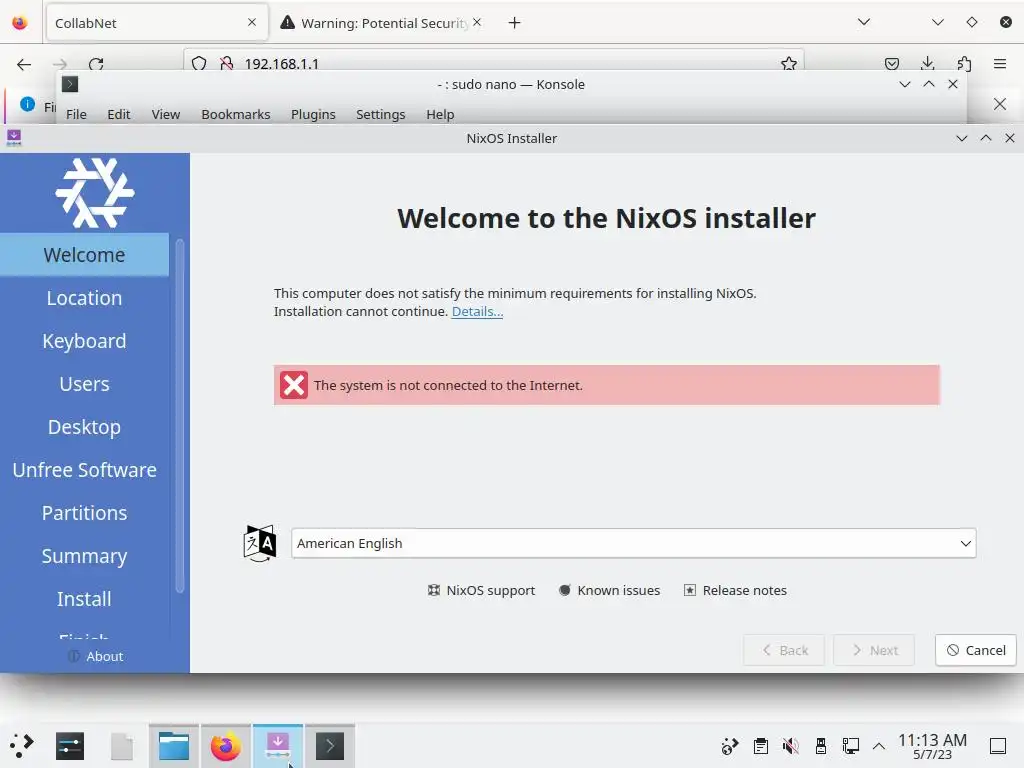Open Firefox downloads panel
The width and height of the screenshot is (1024, 768).
pyautogui.click(x=927, y=63)
